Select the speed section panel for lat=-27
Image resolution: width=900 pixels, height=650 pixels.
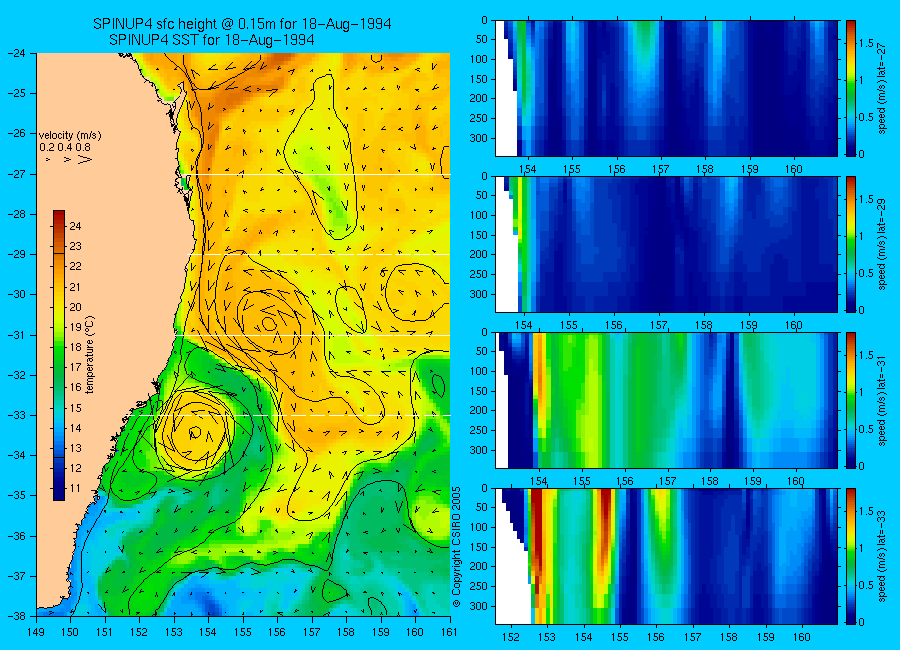(666, 88)
